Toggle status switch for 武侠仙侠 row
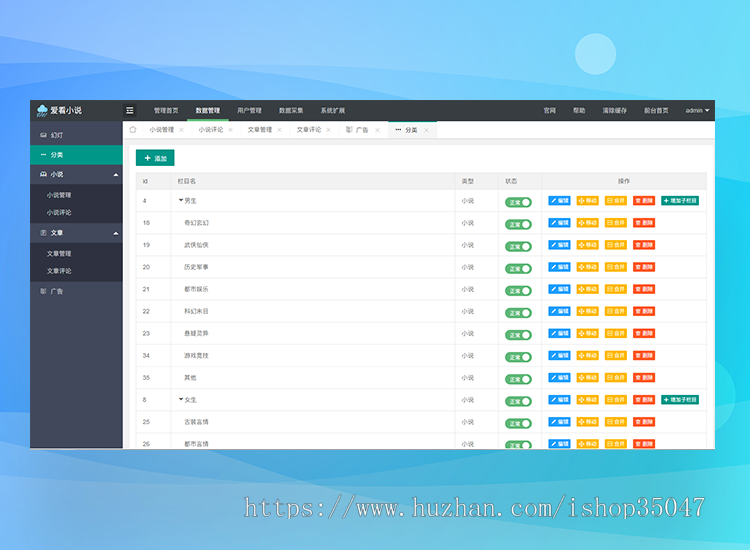The image size is (750, 550). pos(518,246)
